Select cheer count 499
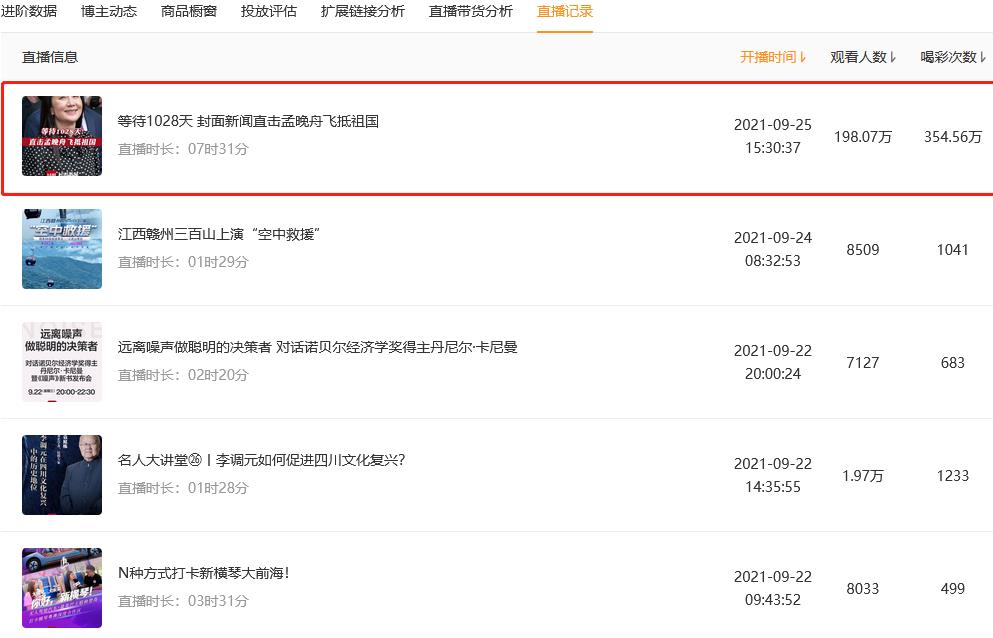 (953, 589)
